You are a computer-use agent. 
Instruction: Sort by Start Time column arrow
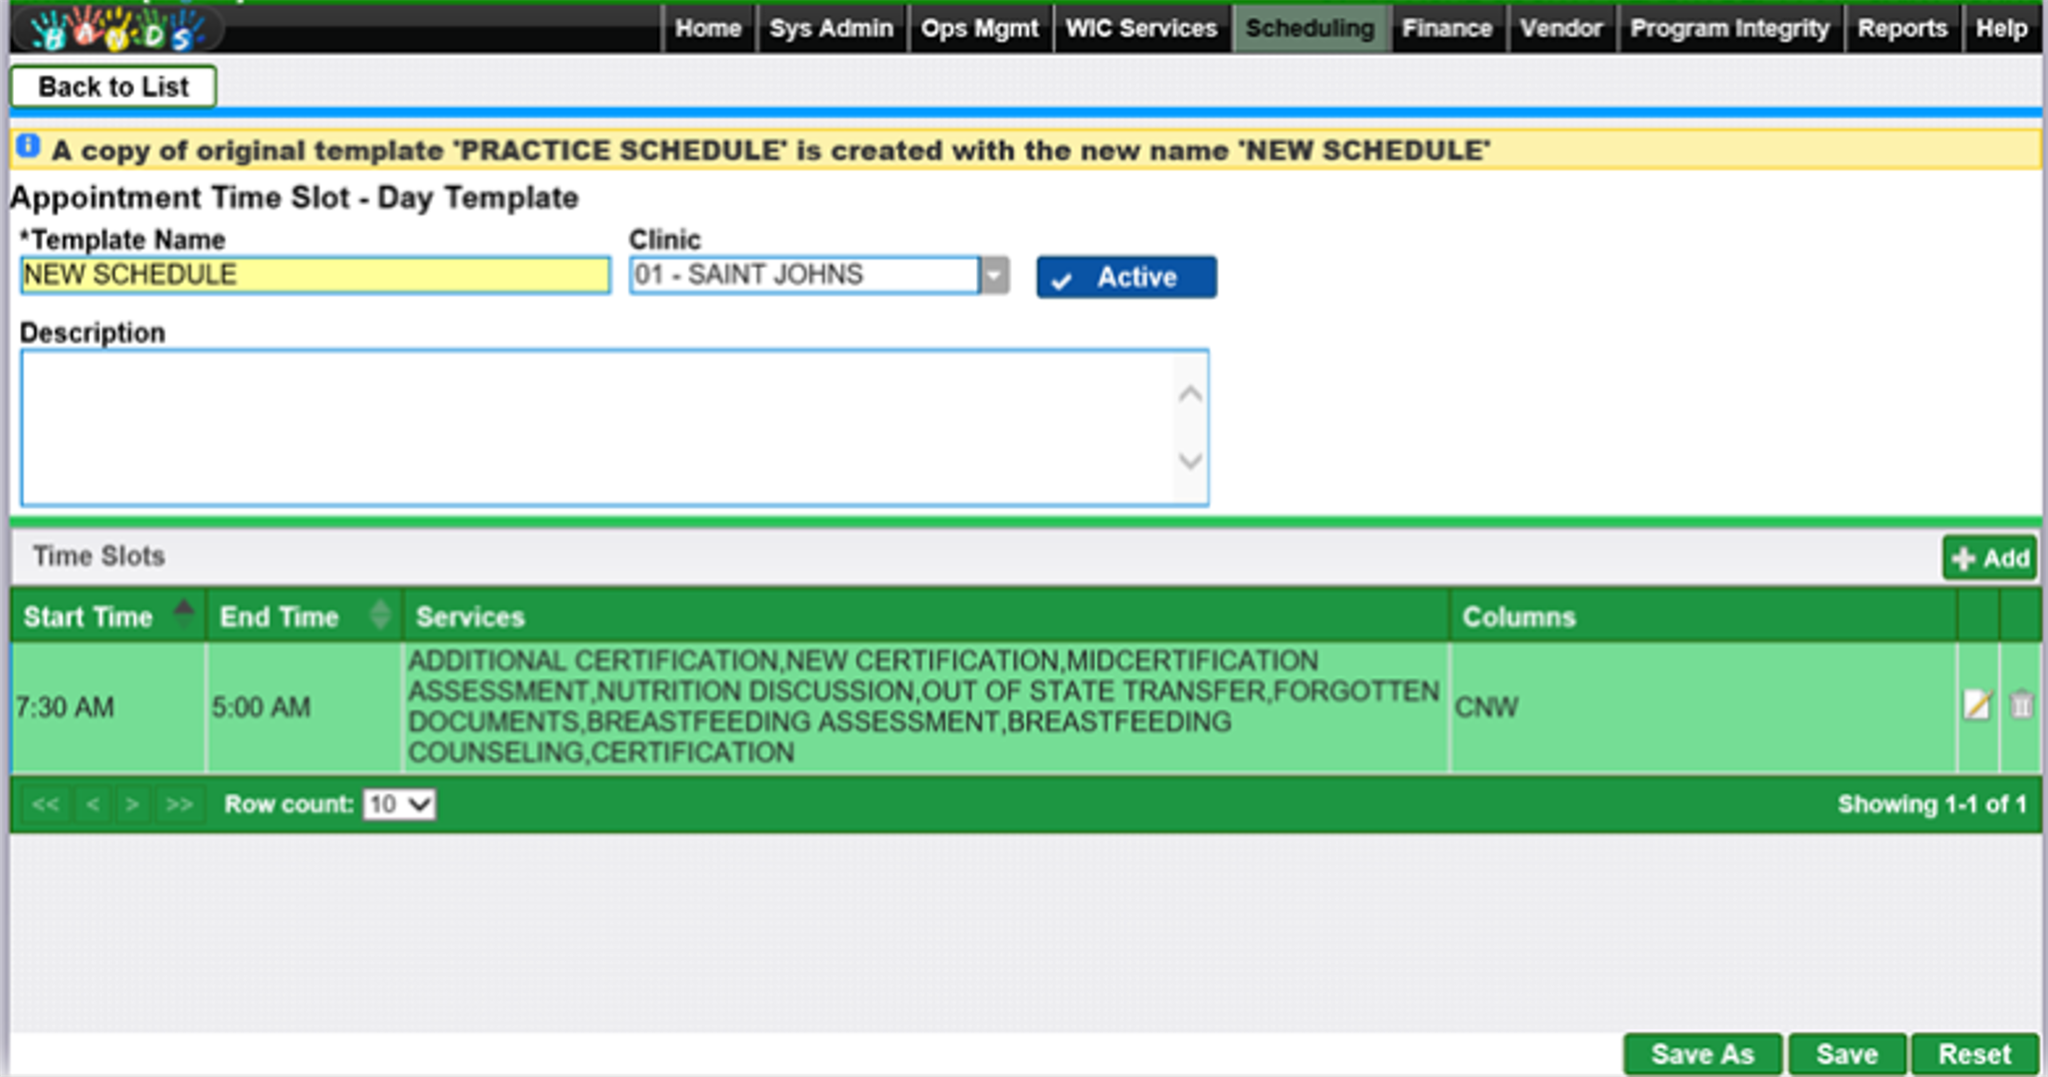183,609
